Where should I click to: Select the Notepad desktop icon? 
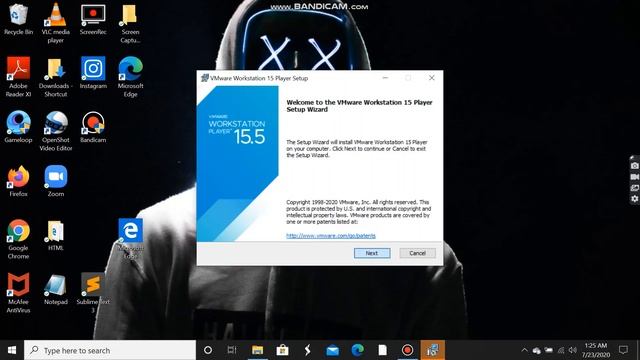tap(56, 289)
